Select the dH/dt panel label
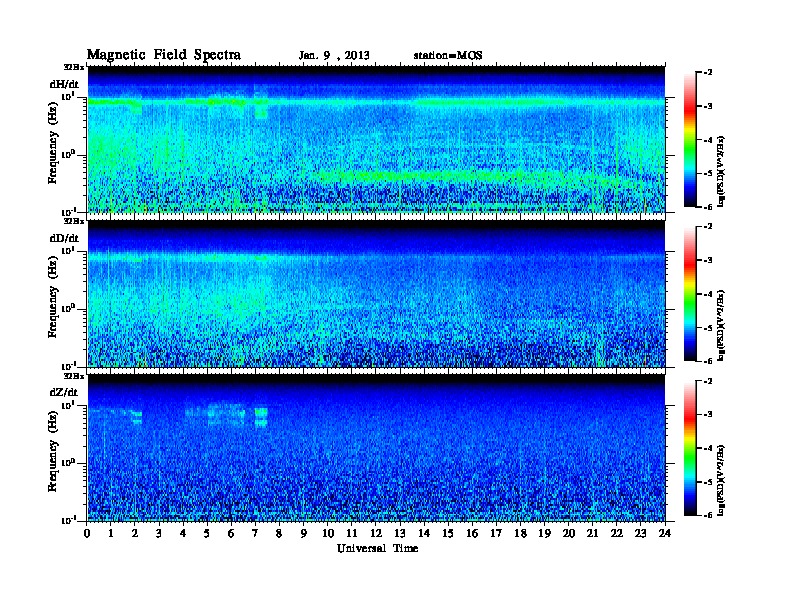The height and width of the screenshot is (612, 792). click(64, 84)
